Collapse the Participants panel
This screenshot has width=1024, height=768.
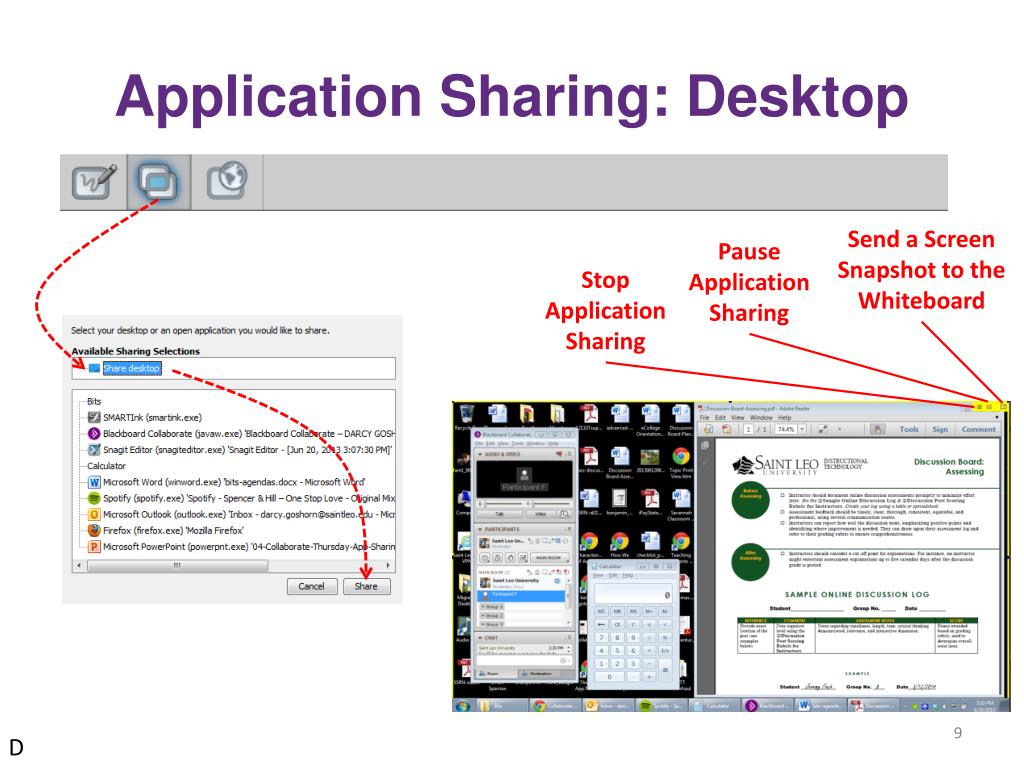click(481, 529)
